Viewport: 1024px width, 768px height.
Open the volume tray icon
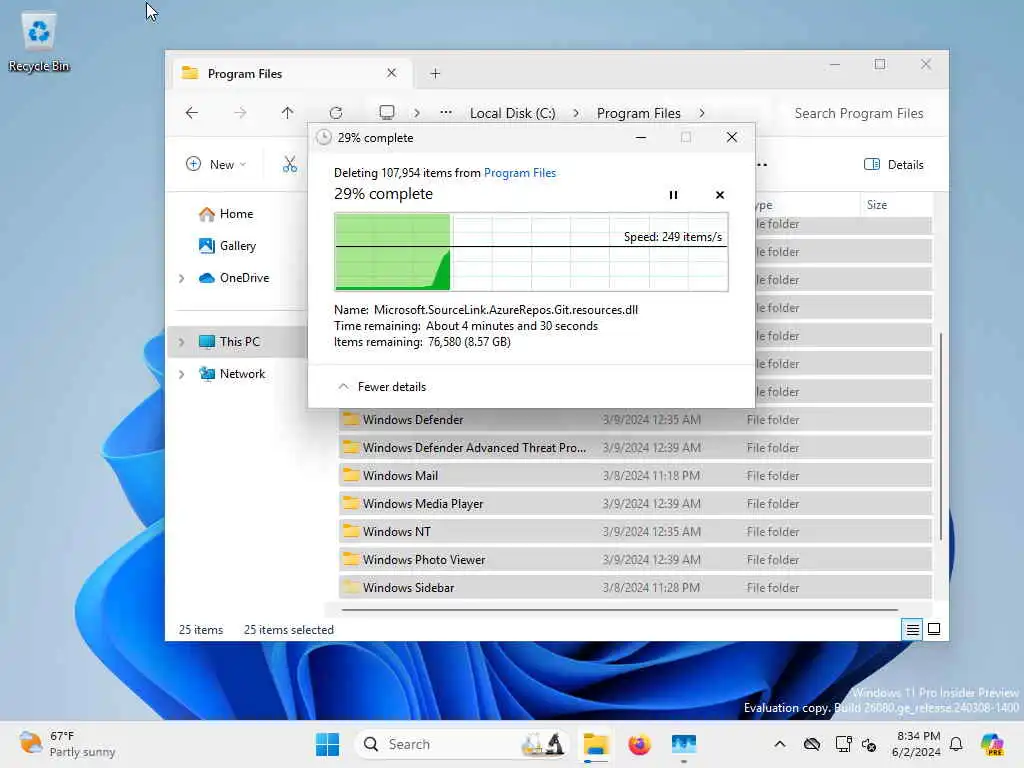(869, 744)
